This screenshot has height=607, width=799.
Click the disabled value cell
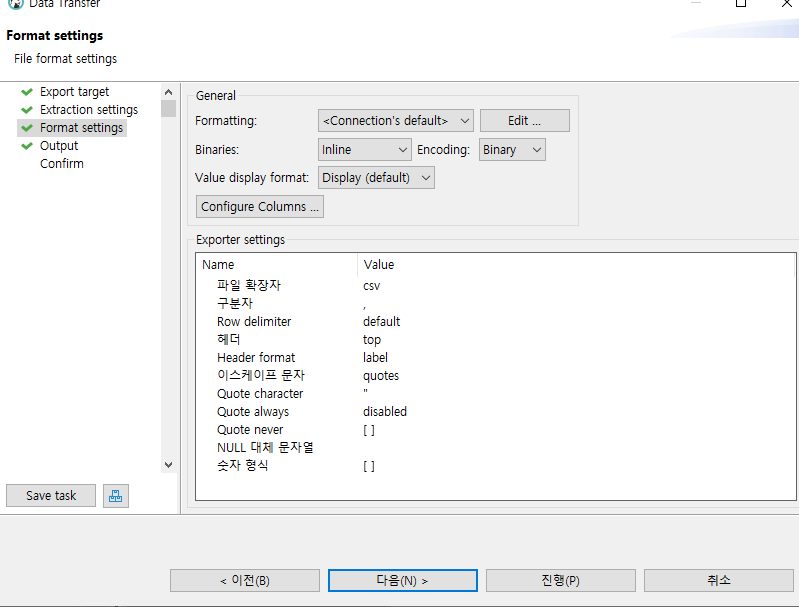pos(385,412)
